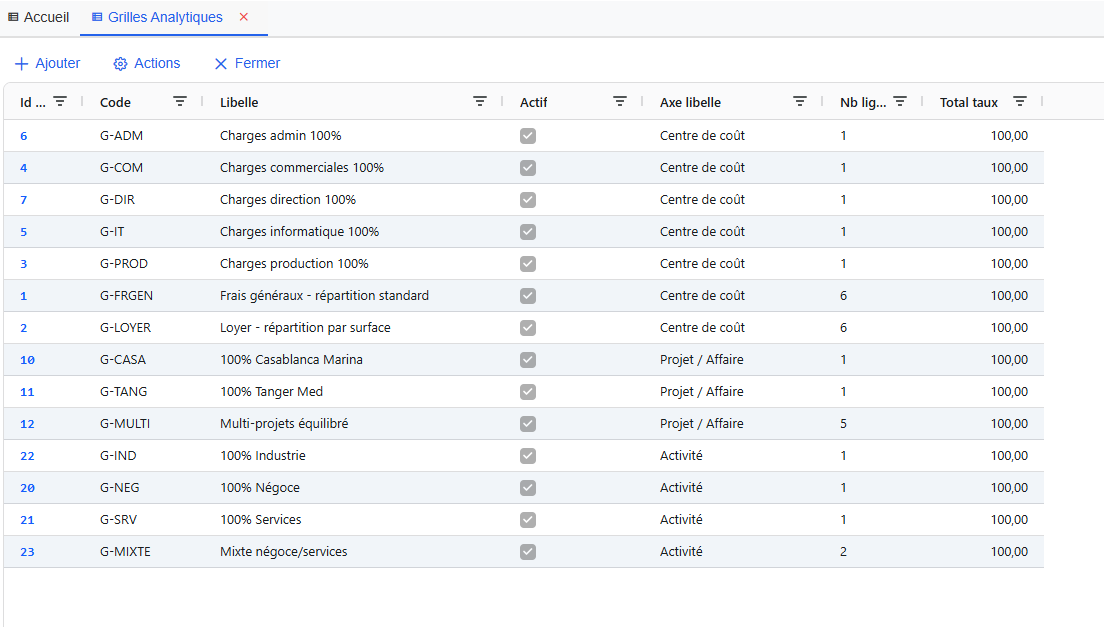This screenshot has height=627, width=1104.
Task: Click the Id 23 link for G-MIXTE
Action: pos(27,551)
